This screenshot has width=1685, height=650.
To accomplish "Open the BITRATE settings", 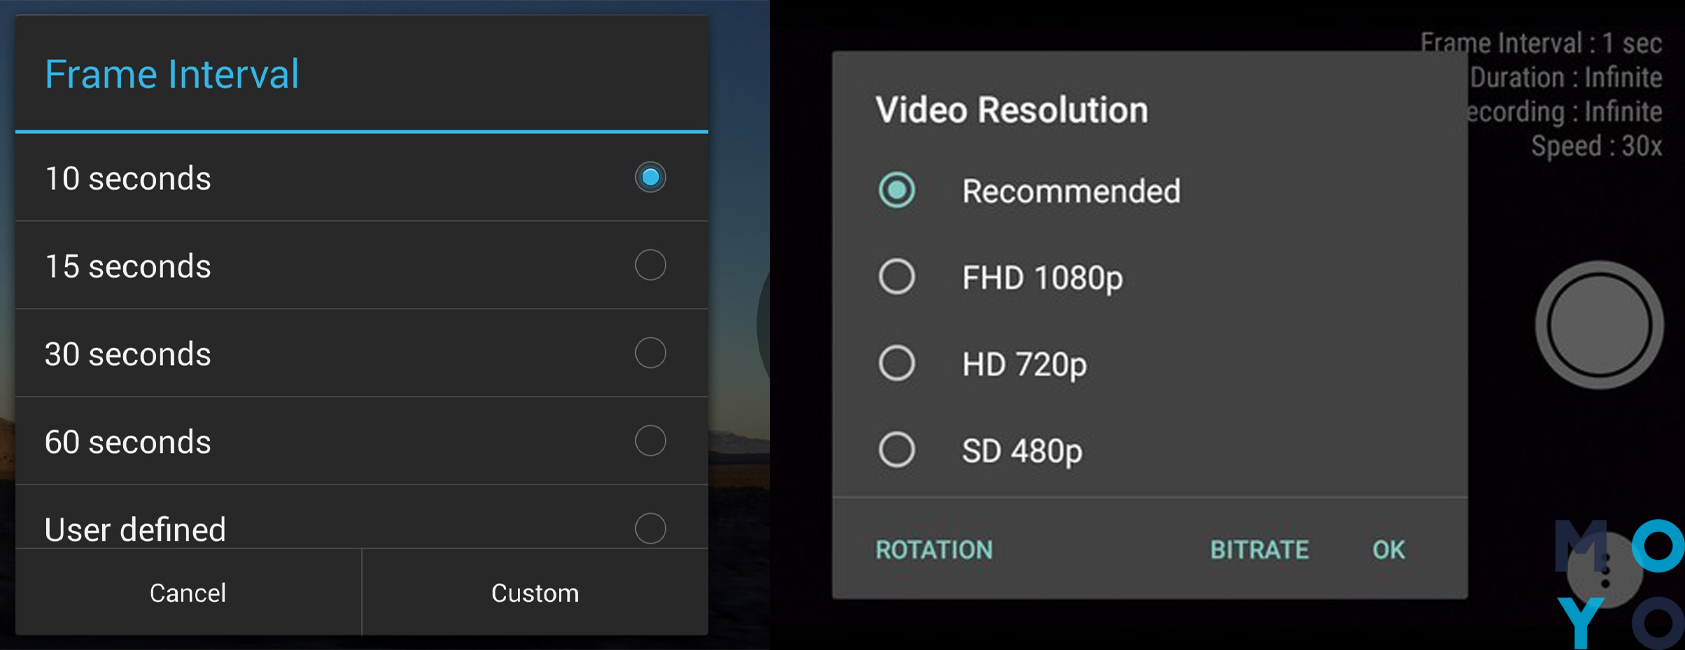I will [1259, 550].
